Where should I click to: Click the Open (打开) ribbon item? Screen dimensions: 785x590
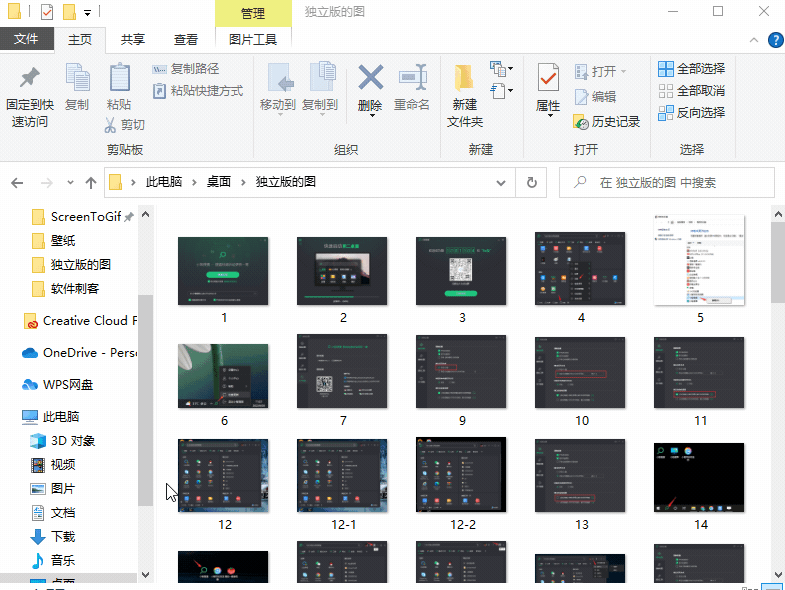[601, 72]
